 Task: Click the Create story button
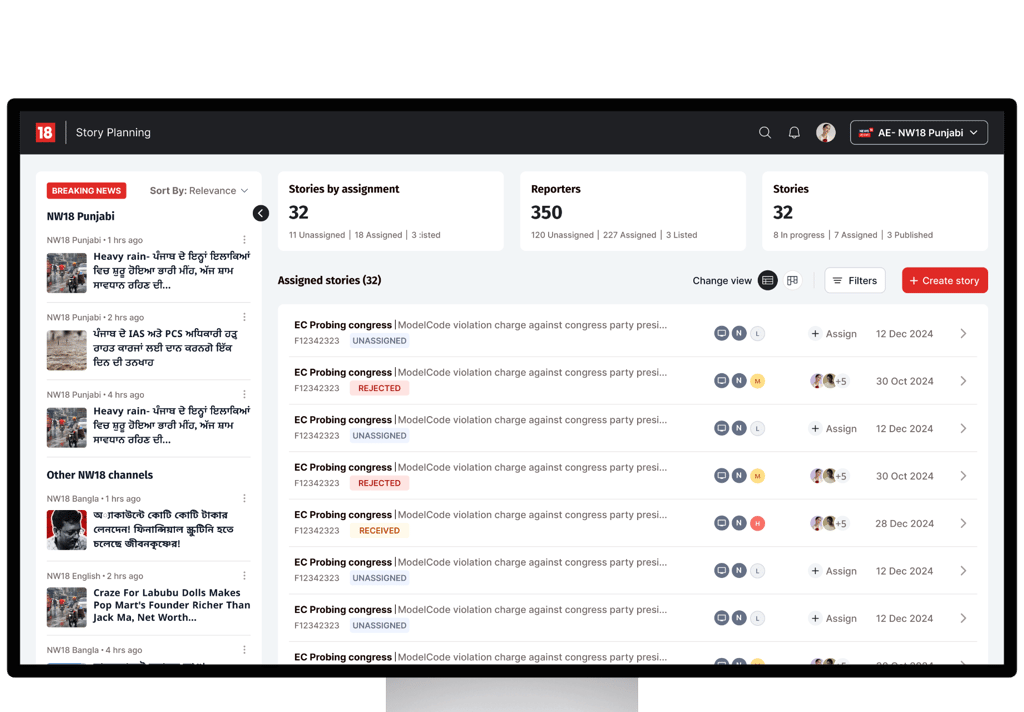pyautogui.click(x=944, y=280)
